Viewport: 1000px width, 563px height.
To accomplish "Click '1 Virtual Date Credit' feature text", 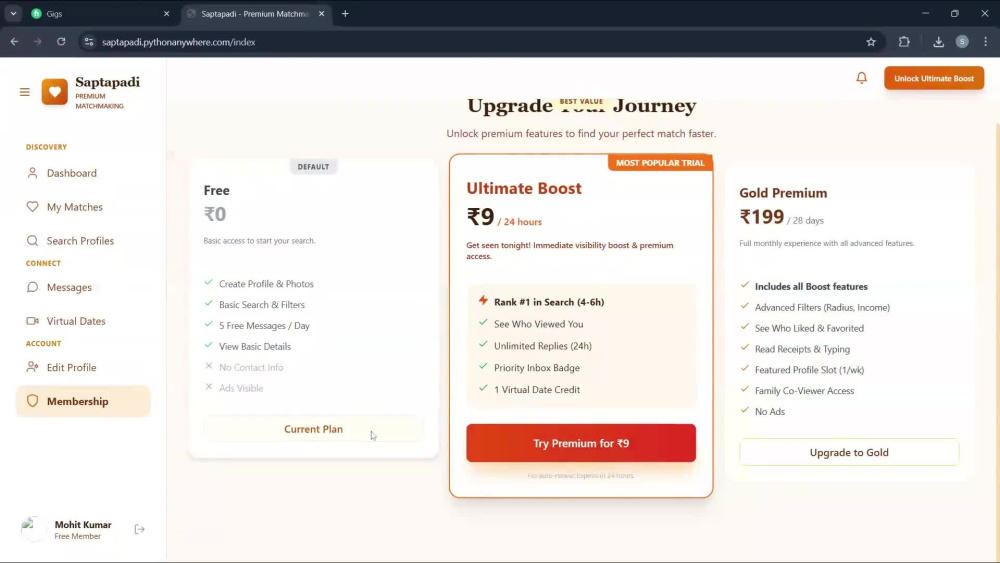I will (x=537, y=390).
